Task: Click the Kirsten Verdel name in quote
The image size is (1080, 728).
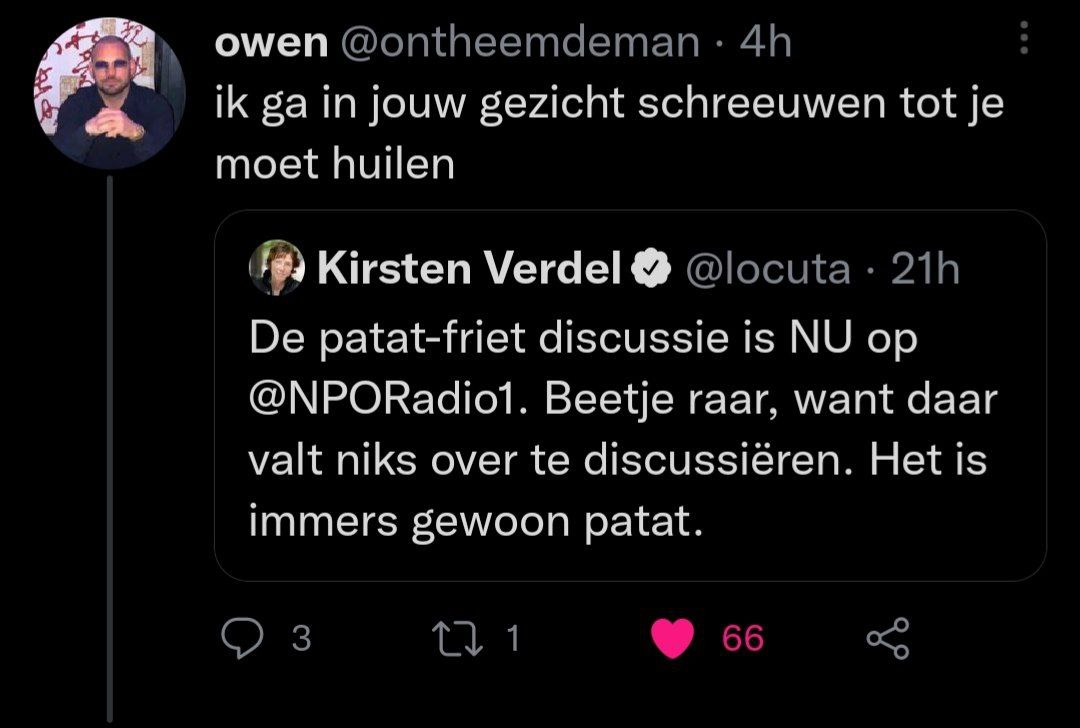Action: tap(468, 269)
